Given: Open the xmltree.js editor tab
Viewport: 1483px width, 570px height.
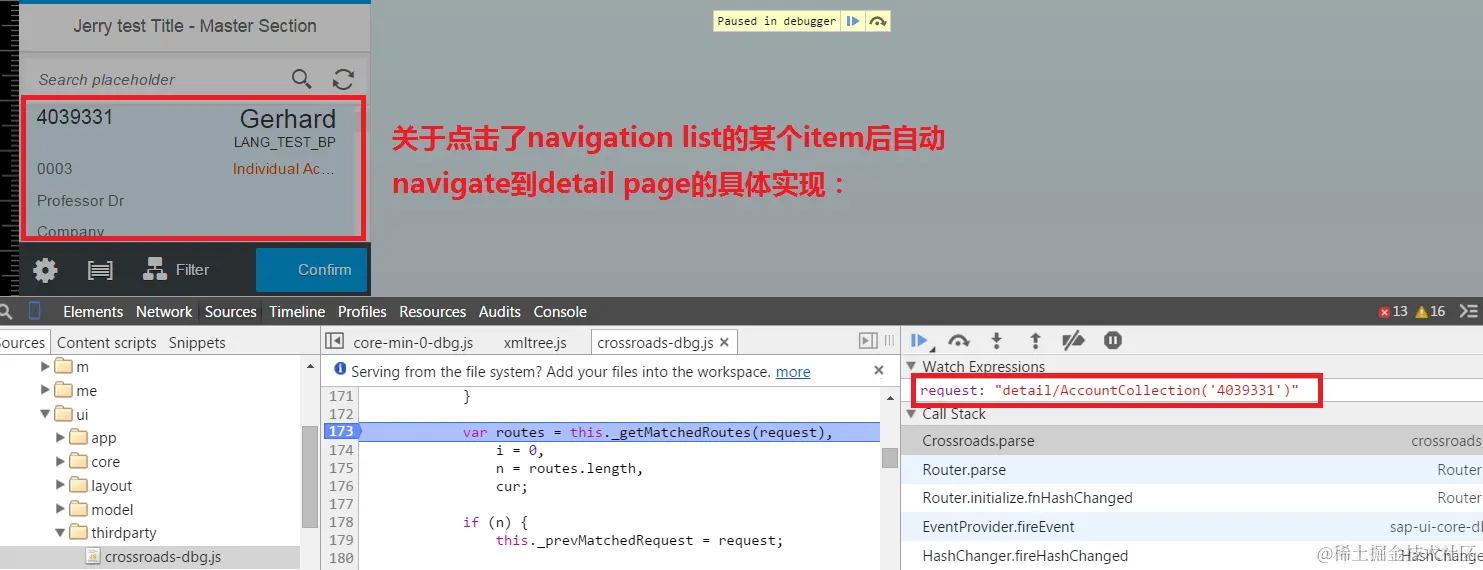Looking at the screenshot, I should click(535, 342).
